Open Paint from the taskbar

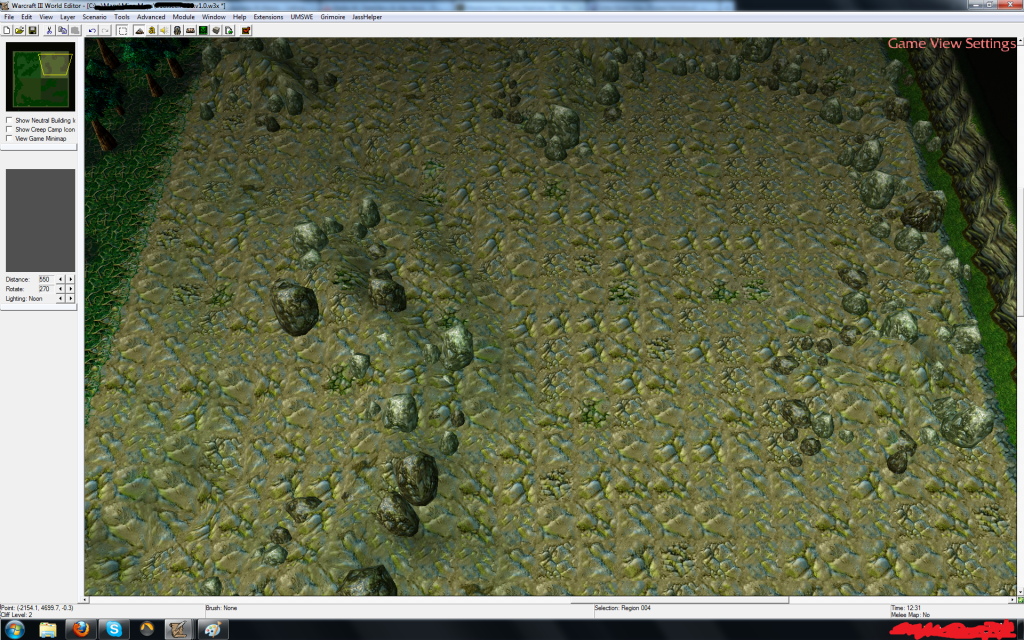point(212,630)
